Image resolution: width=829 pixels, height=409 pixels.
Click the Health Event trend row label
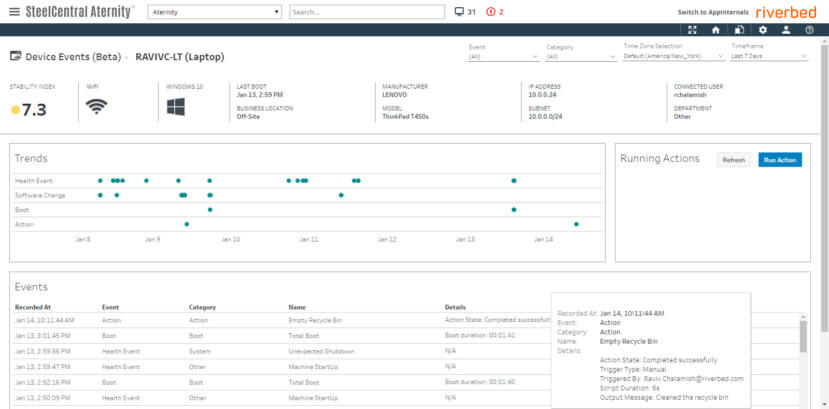tap(34, 181)
